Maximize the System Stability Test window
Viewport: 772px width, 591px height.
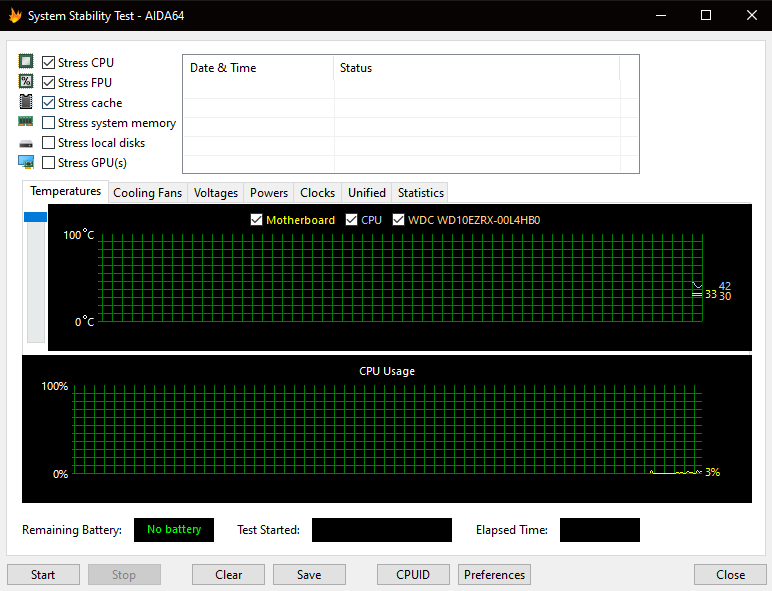pyautogui.click(x=706, y=15)
